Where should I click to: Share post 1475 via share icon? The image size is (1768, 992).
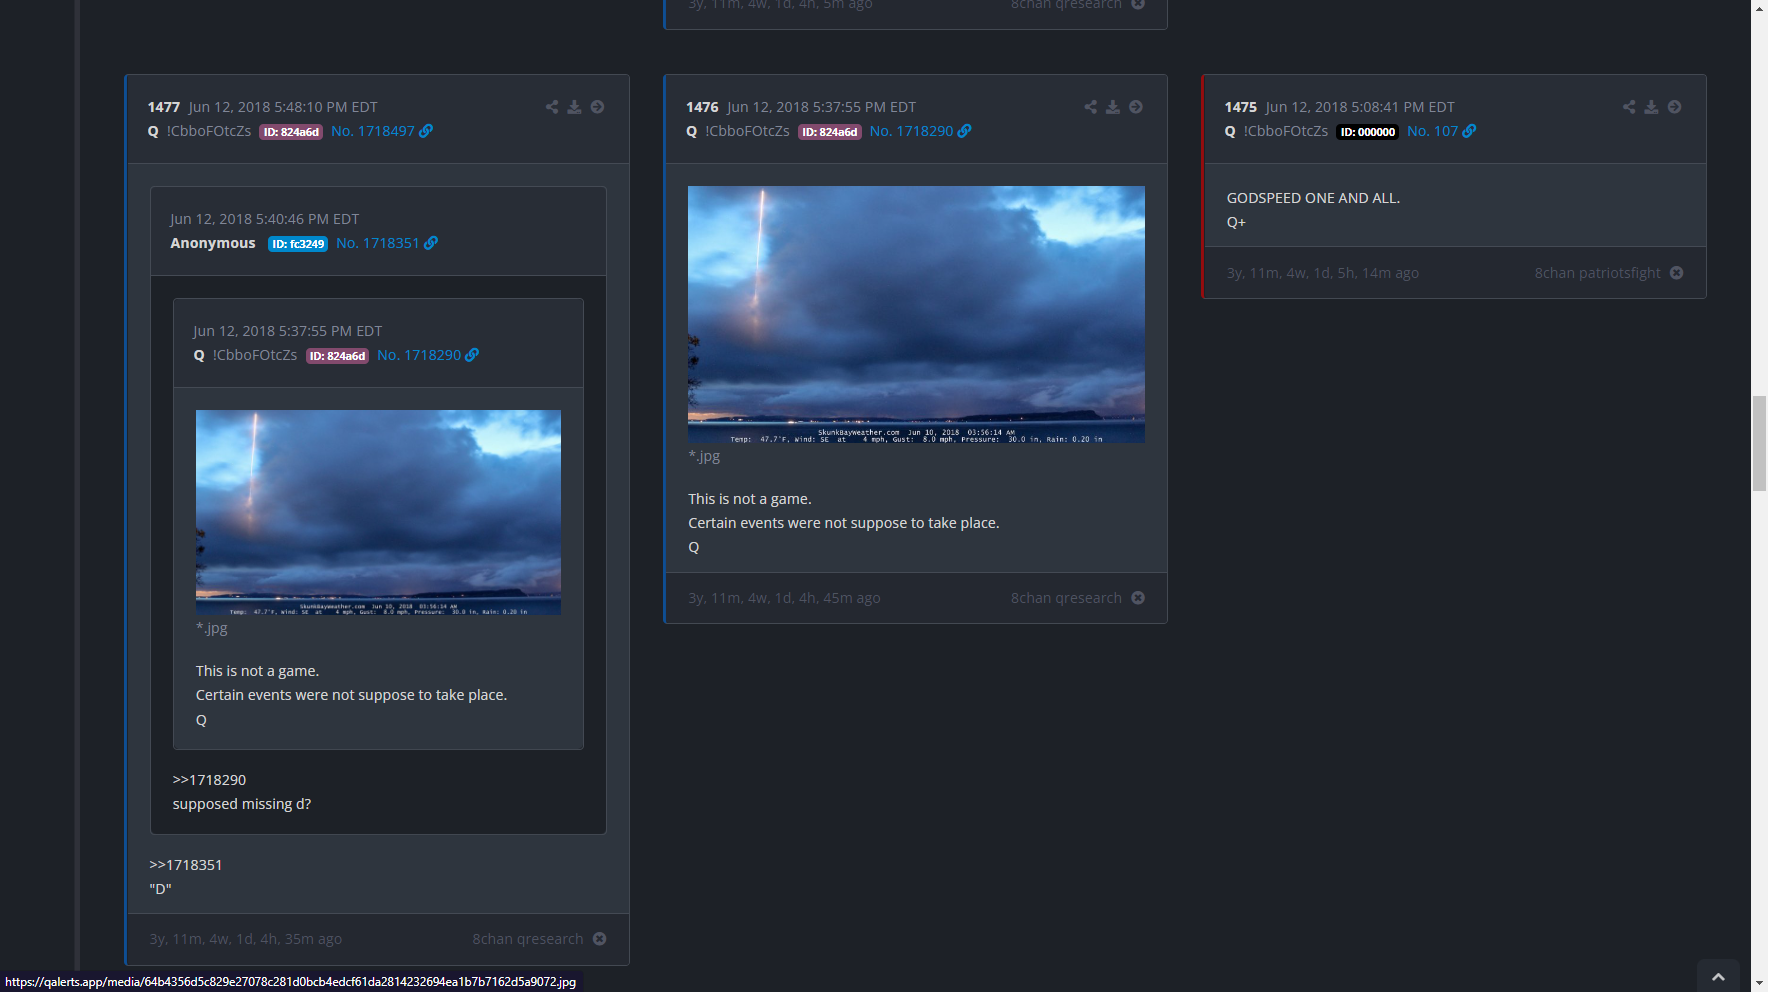coord(1629,107)
